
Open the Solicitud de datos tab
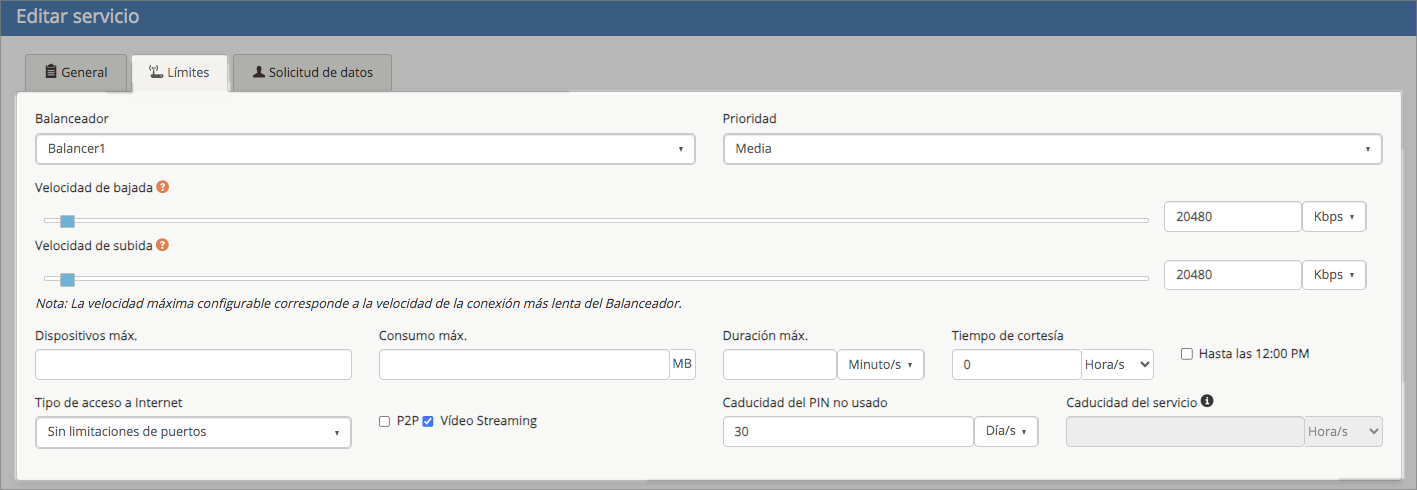pyautogui.click(x=311, y=73)
